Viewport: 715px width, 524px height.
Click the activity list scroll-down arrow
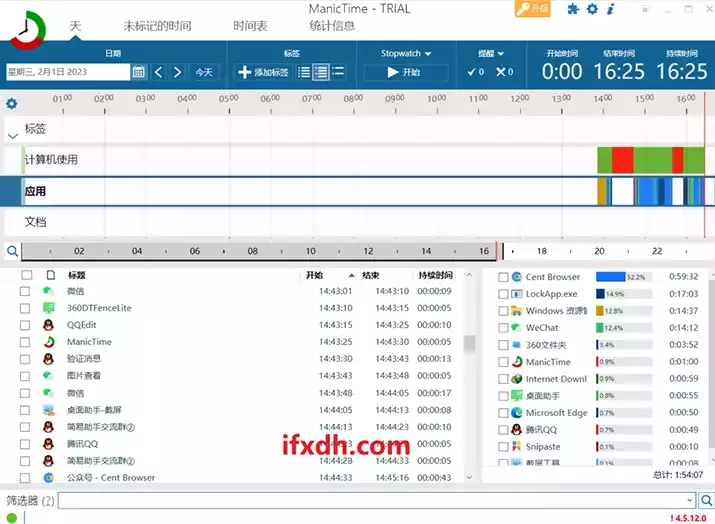coord(469,477)
